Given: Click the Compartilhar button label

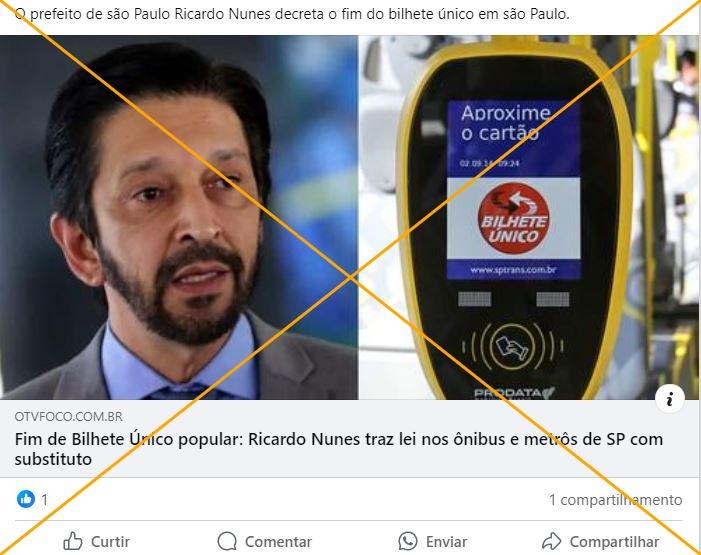Looking at the screenshot, I should [x=614, y=542].
